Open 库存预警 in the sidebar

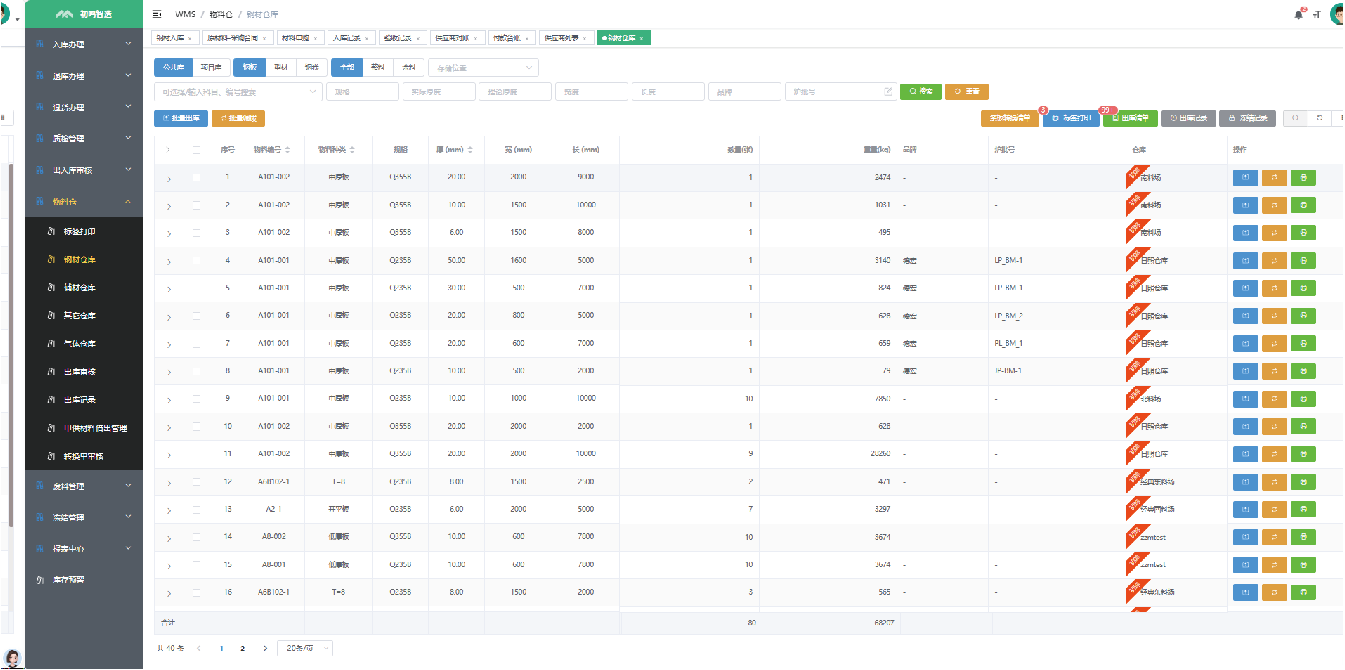click(x=84, y=580)
